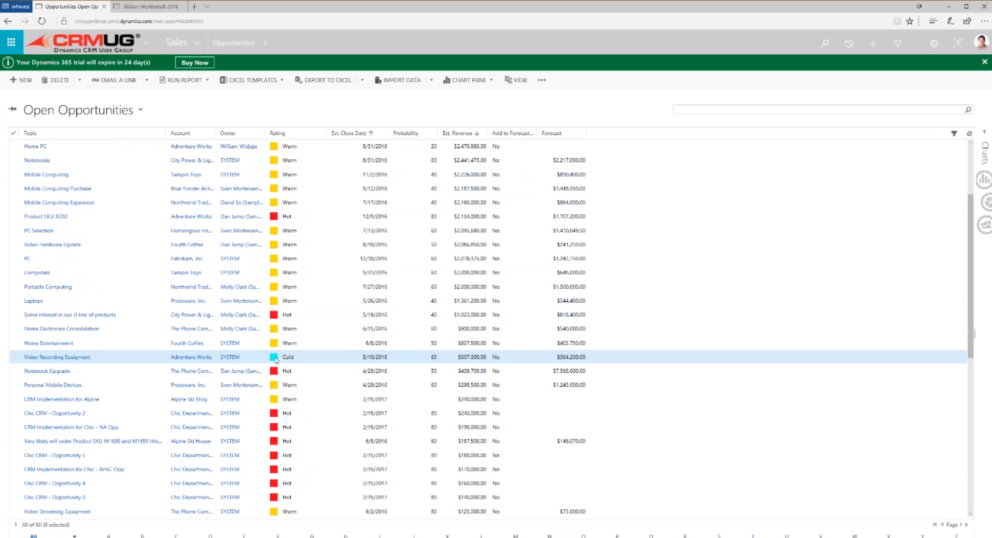Click red Hot swatch for Notebook Upgrade

(274, 371)
